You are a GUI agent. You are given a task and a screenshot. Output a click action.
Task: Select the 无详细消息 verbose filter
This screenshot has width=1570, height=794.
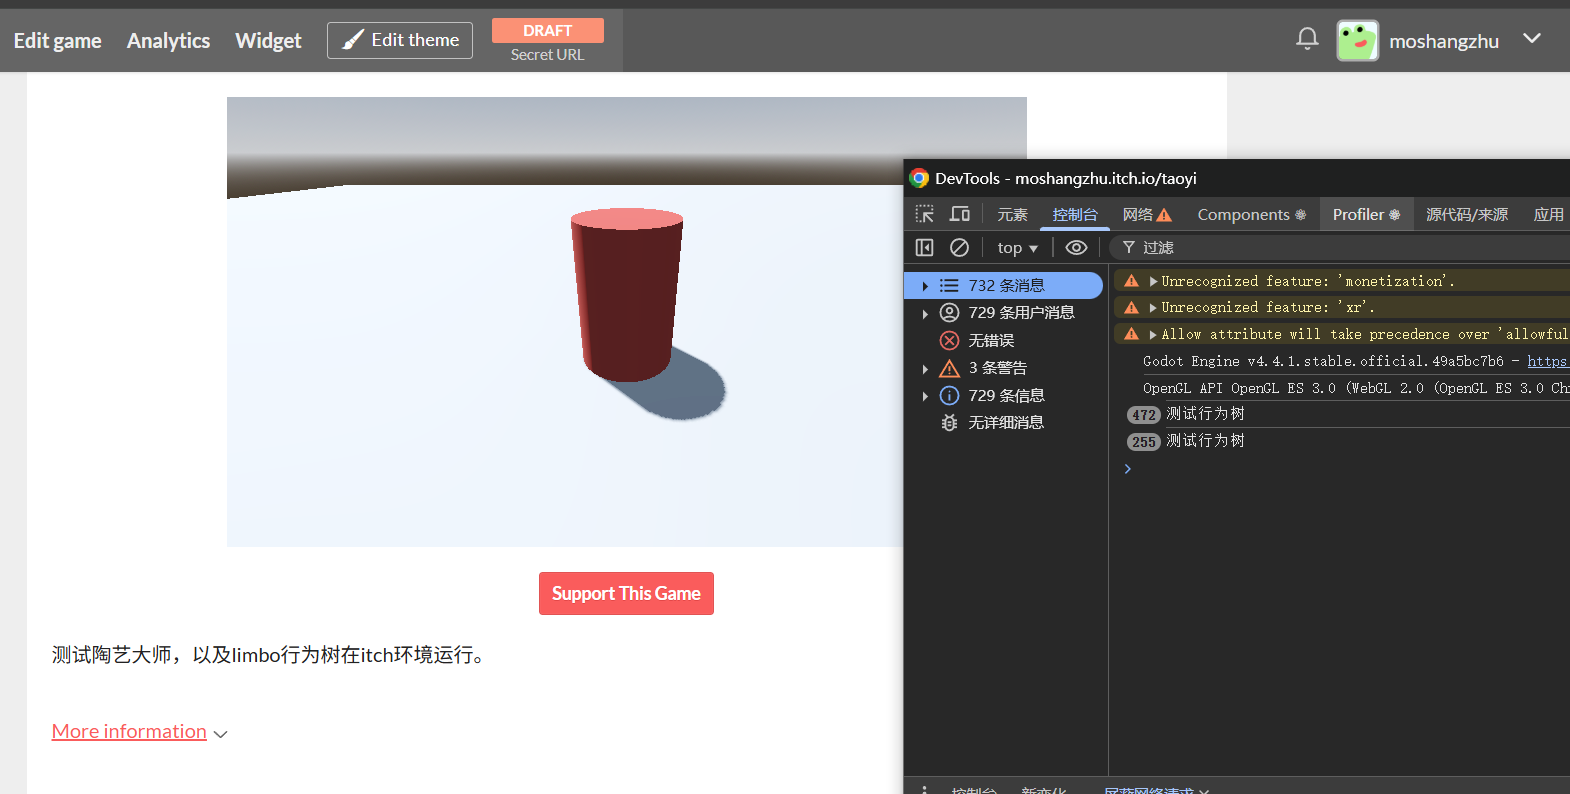point(1005,423)
